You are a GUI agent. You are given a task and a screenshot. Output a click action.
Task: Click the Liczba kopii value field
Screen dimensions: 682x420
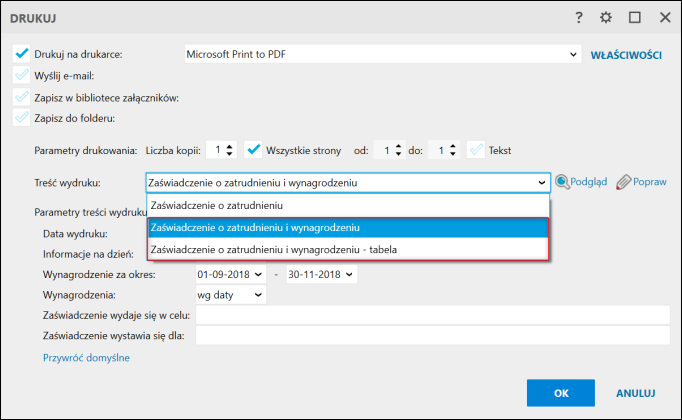(x=215, y=150)
